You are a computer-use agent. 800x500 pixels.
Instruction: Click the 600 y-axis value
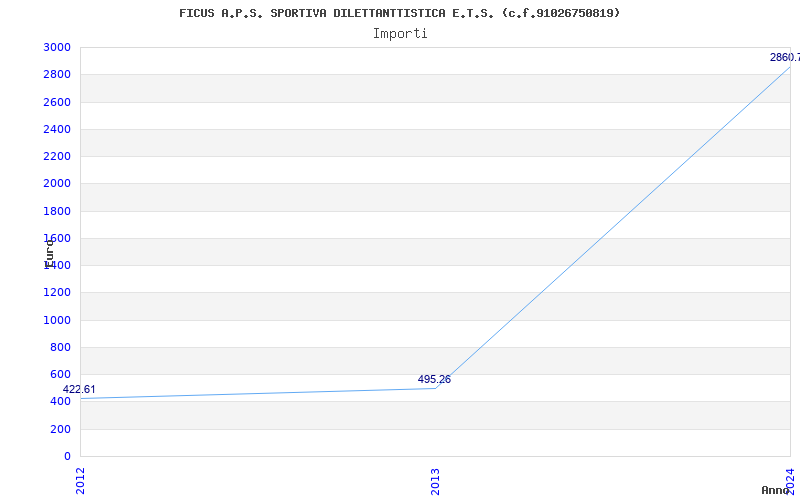pyautogui.click(x=60, y=374)
